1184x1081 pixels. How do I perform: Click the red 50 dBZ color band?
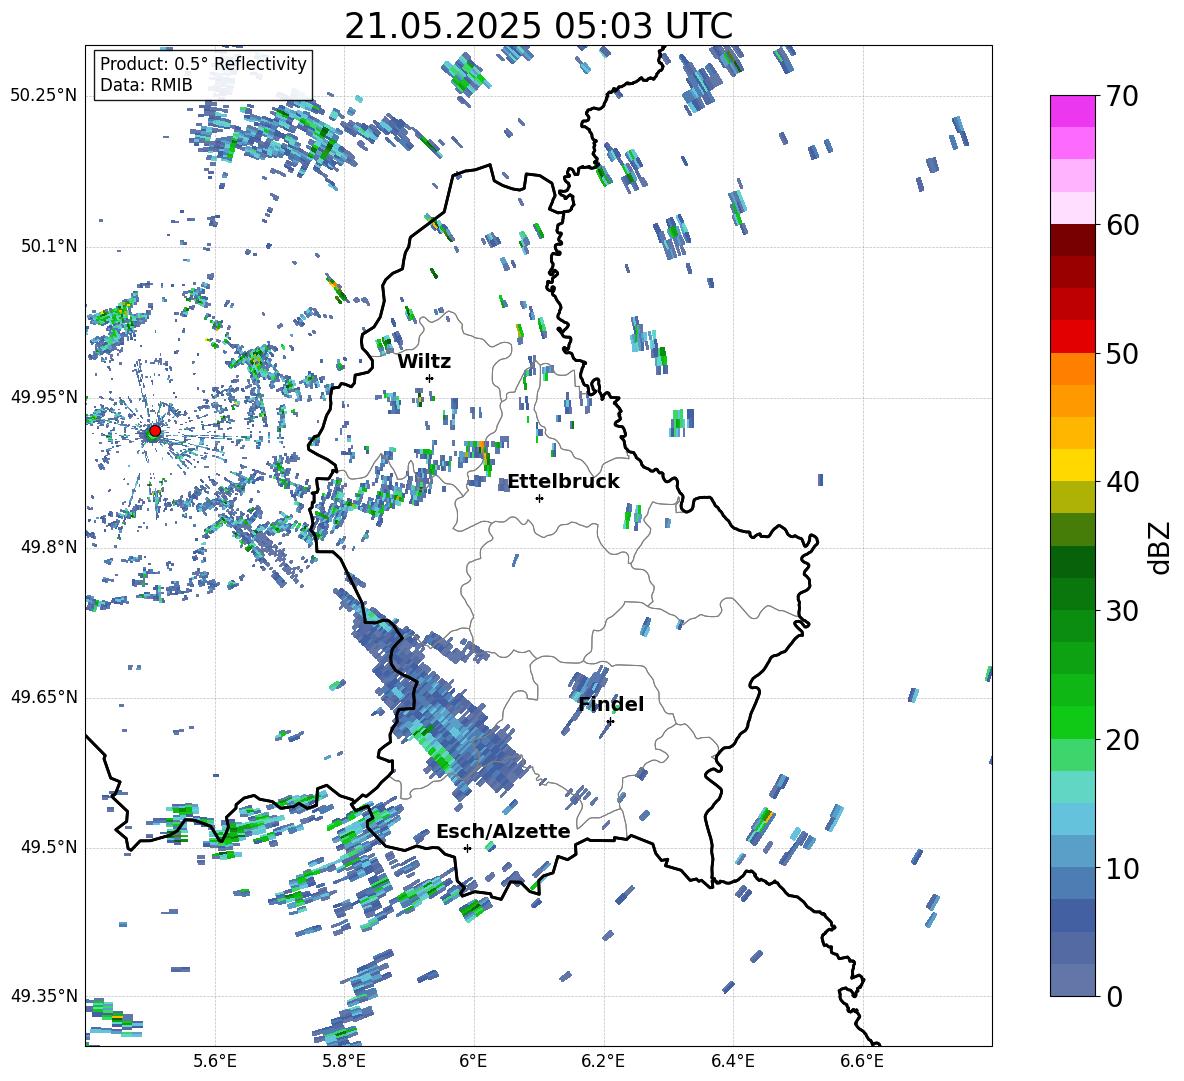coord(1072,337)
